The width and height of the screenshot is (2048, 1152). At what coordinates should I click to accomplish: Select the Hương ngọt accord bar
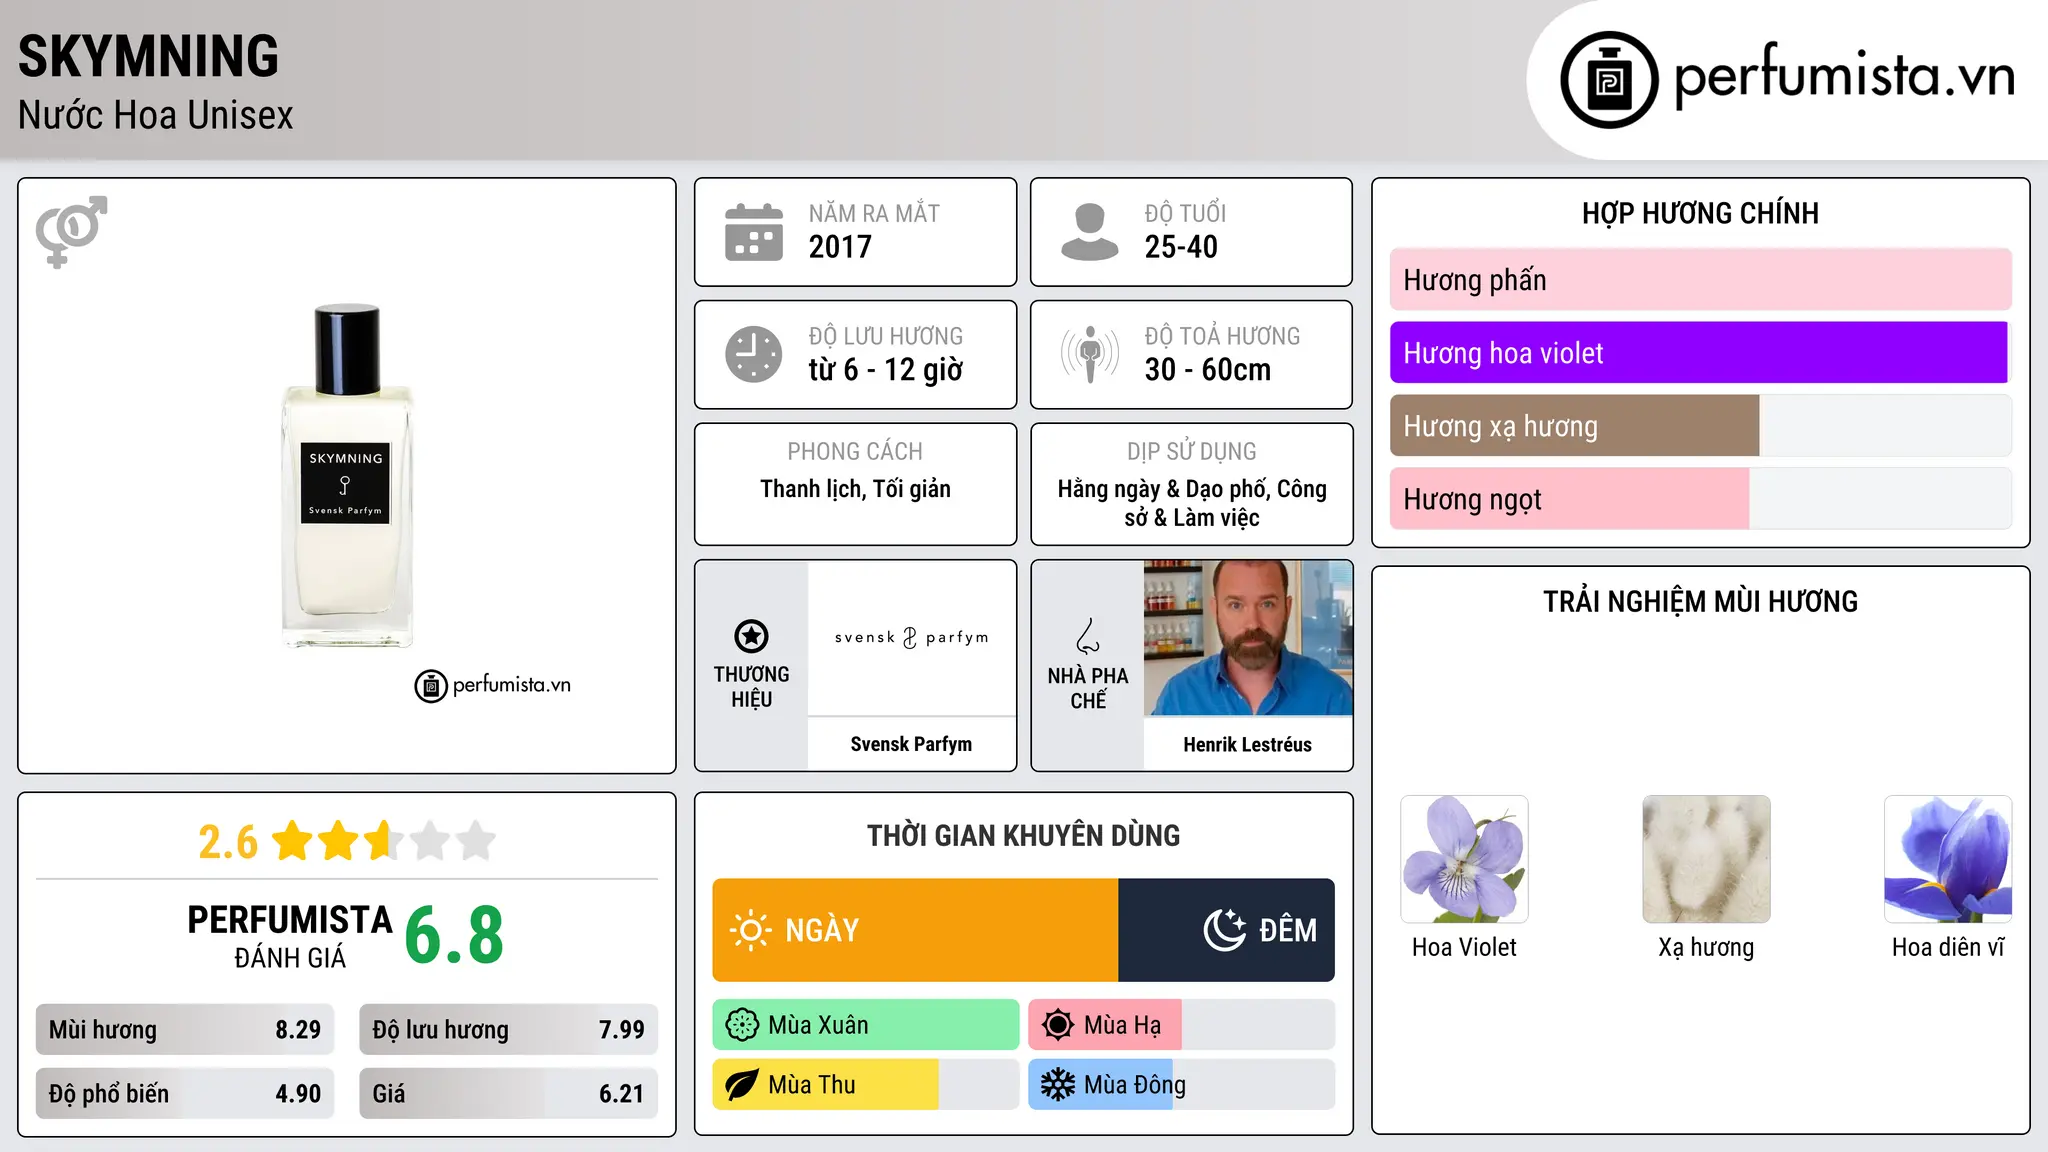coord(1700,499)
